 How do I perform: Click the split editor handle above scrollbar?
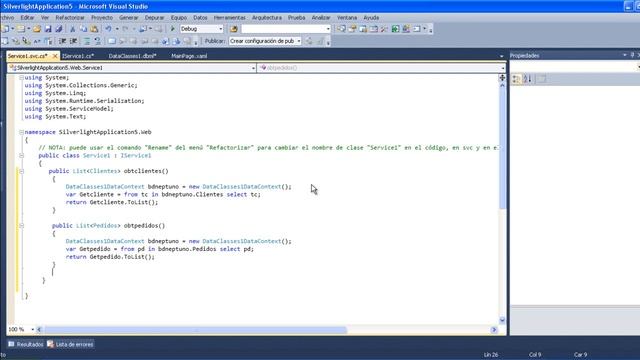coord(502,78)
